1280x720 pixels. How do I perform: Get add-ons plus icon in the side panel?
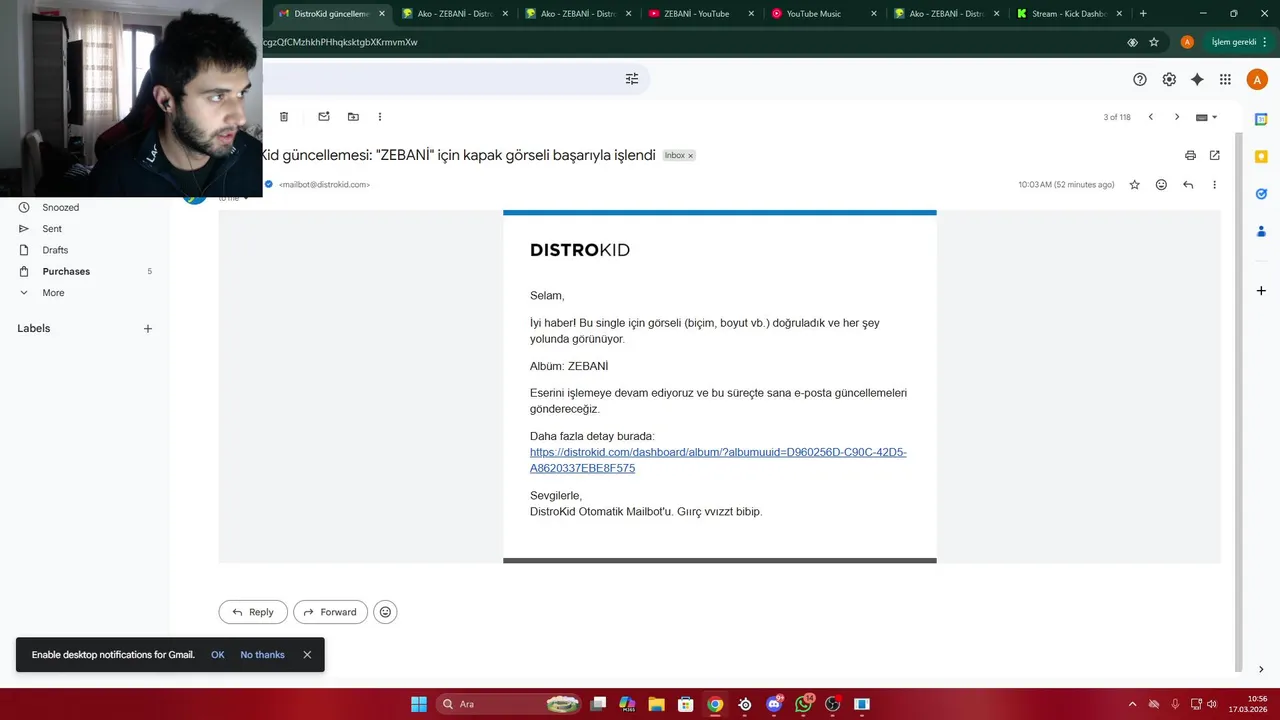pos(1261,291)
